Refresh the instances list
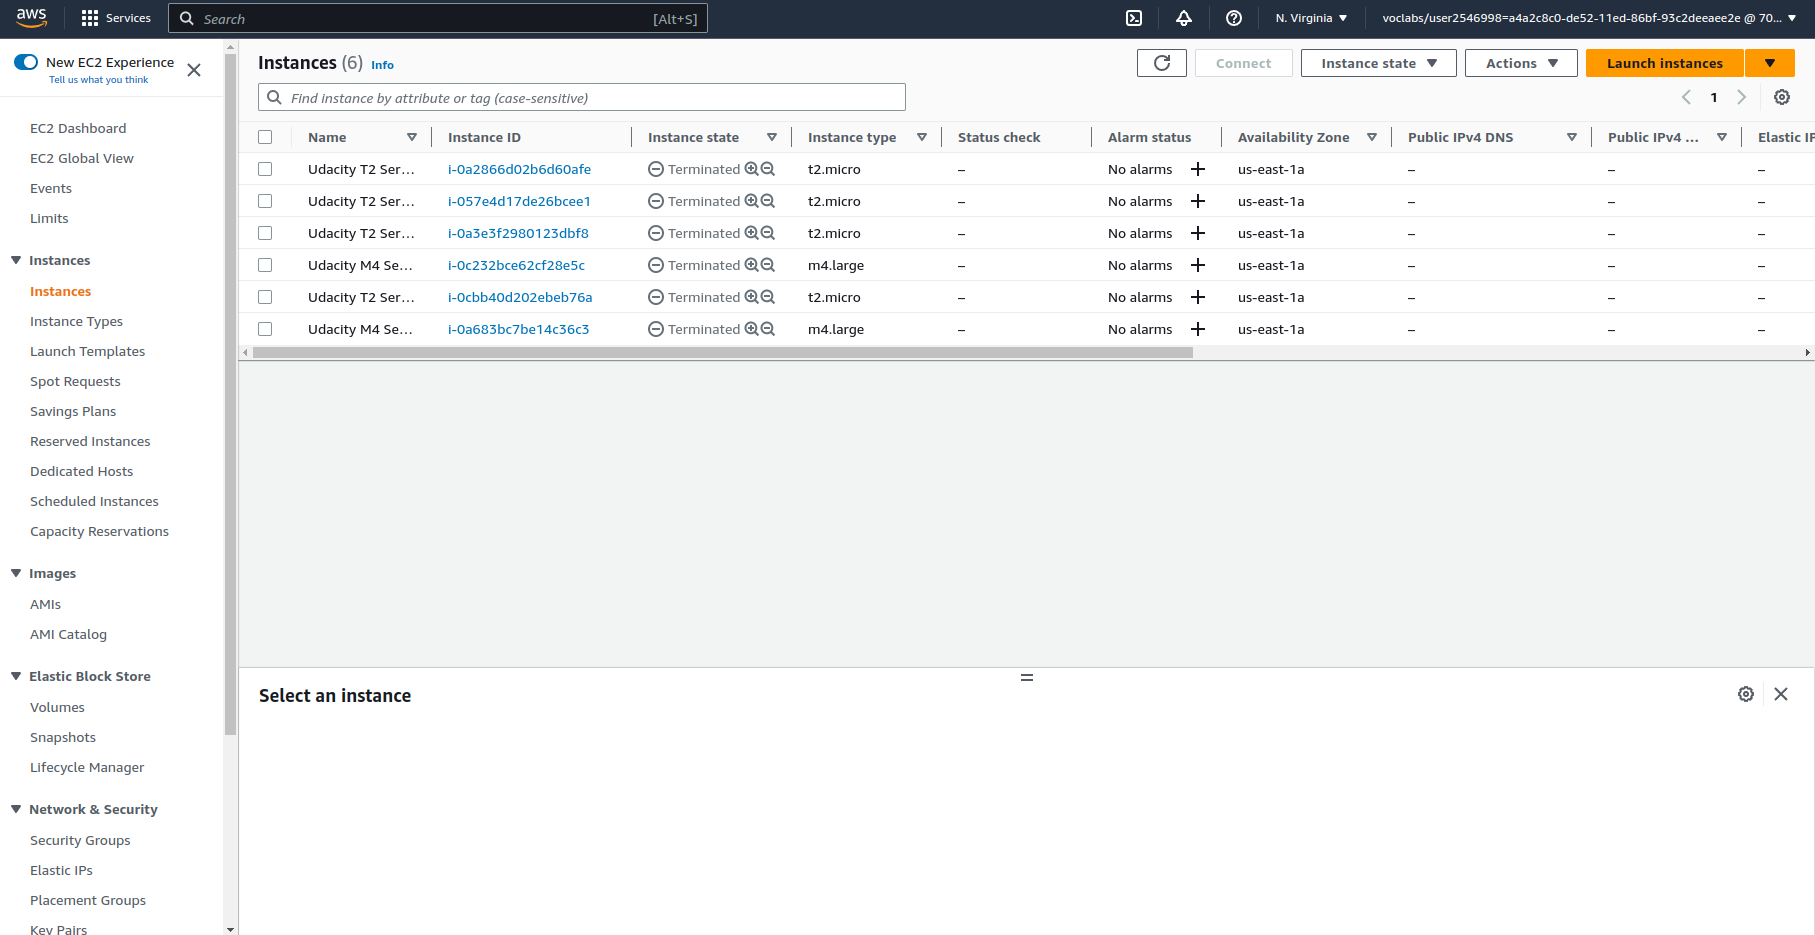This screenshot has height=935, width=1815. (x=1162, y=63)
